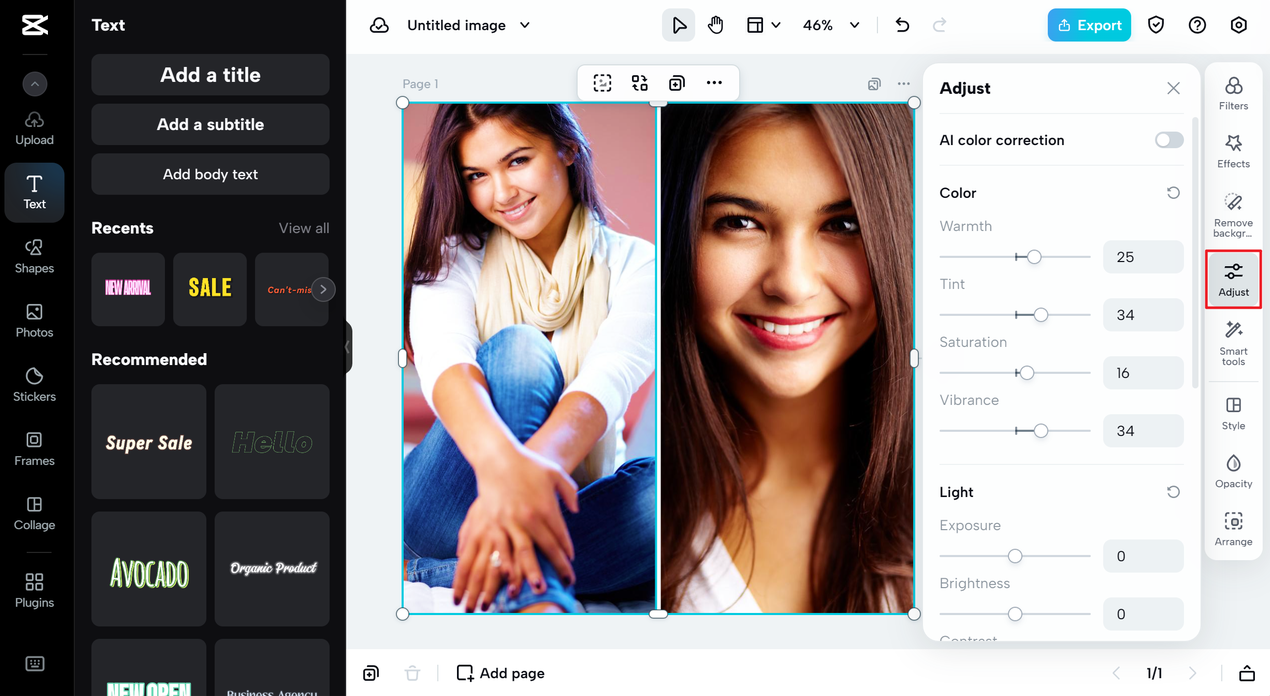Choose the SALE recent text style
Image resolution: width=1270 pixels, height=696 pixels.
click(x=210, y=289)
